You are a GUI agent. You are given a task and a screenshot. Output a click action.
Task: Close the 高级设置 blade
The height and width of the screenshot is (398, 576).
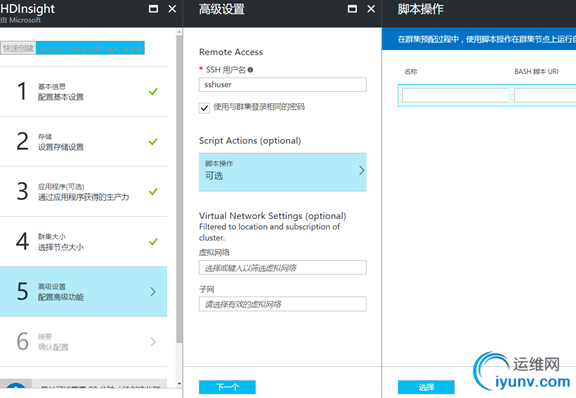click(x=371, y=9)
